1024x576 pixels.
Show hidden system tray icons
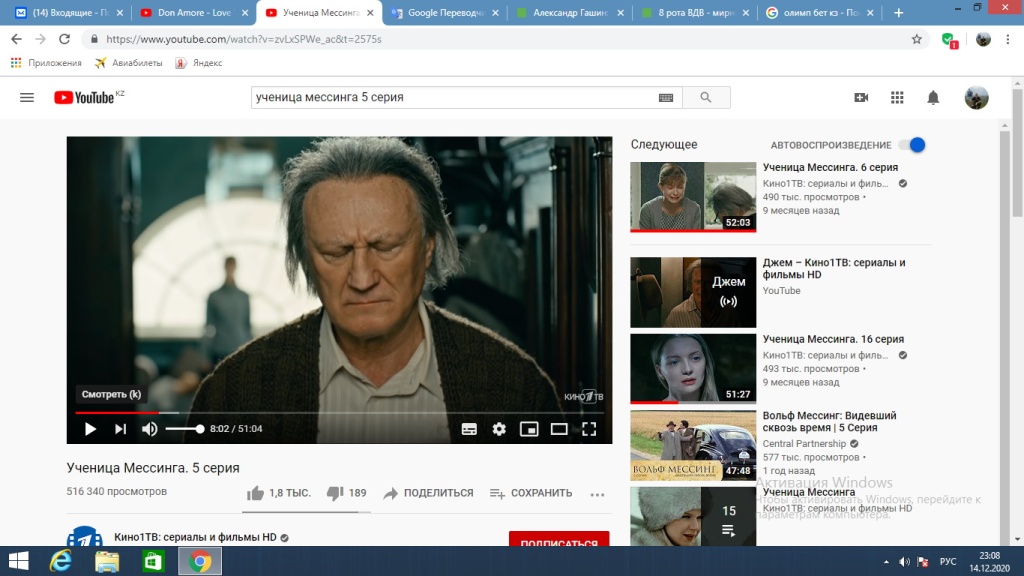click(x=886, y=562)
